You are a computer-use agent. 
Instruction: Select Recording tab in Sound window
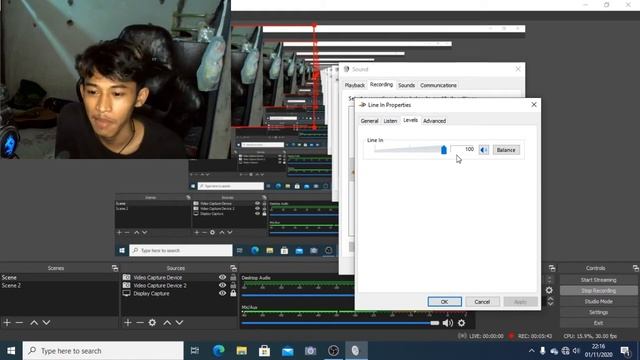[x=381, y=84]
